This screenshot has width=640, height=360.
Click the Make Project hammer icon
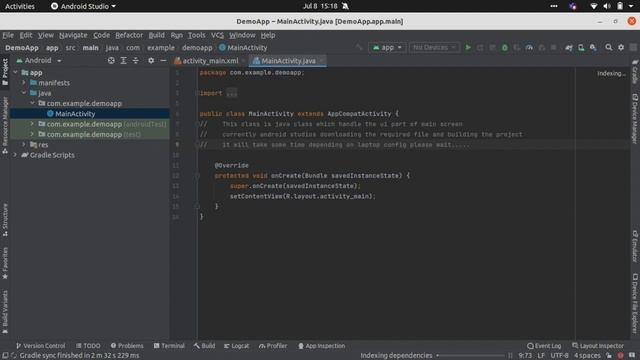coord(359,47)
